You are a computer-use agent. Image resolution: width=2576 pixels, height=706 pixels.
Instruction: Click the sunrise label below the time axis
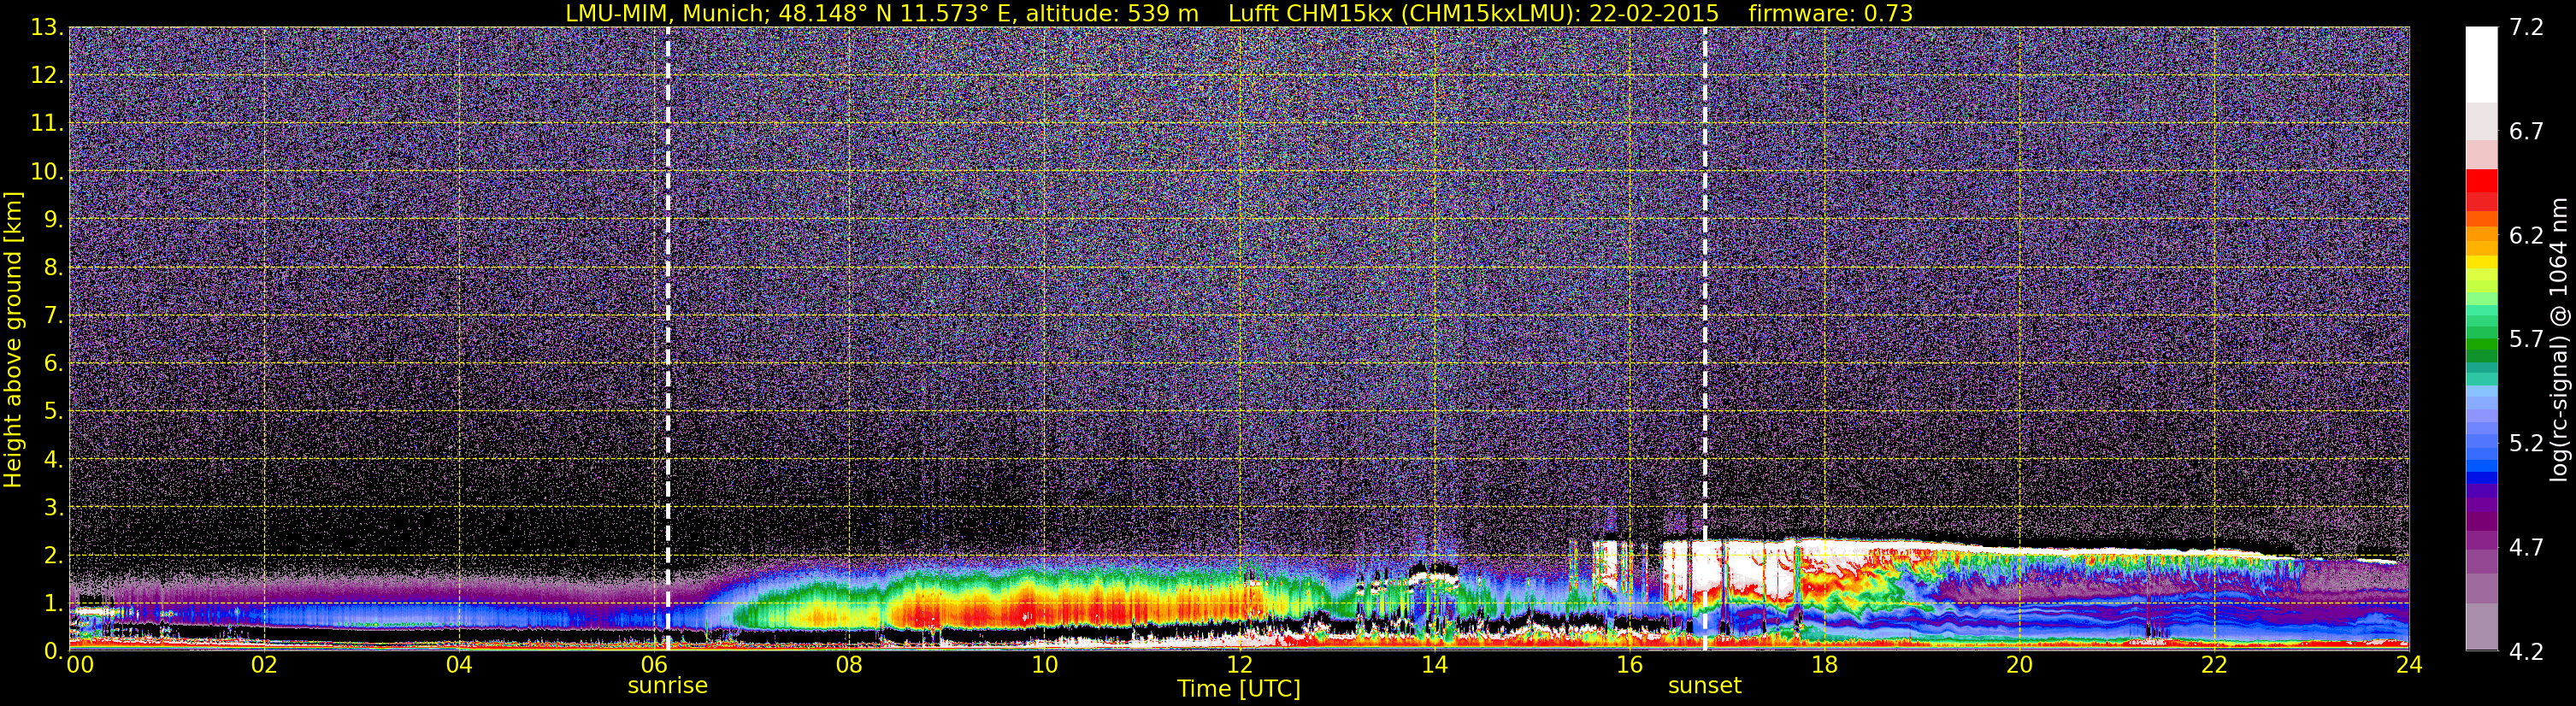(x=667, y=686)
